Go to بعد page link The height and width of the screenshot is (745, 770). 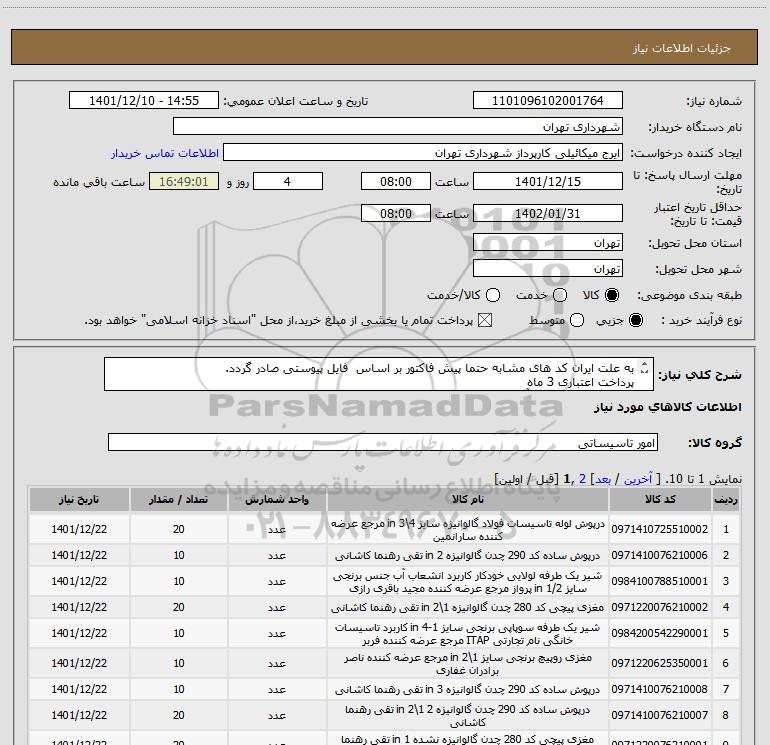click(x=603, y=479)
